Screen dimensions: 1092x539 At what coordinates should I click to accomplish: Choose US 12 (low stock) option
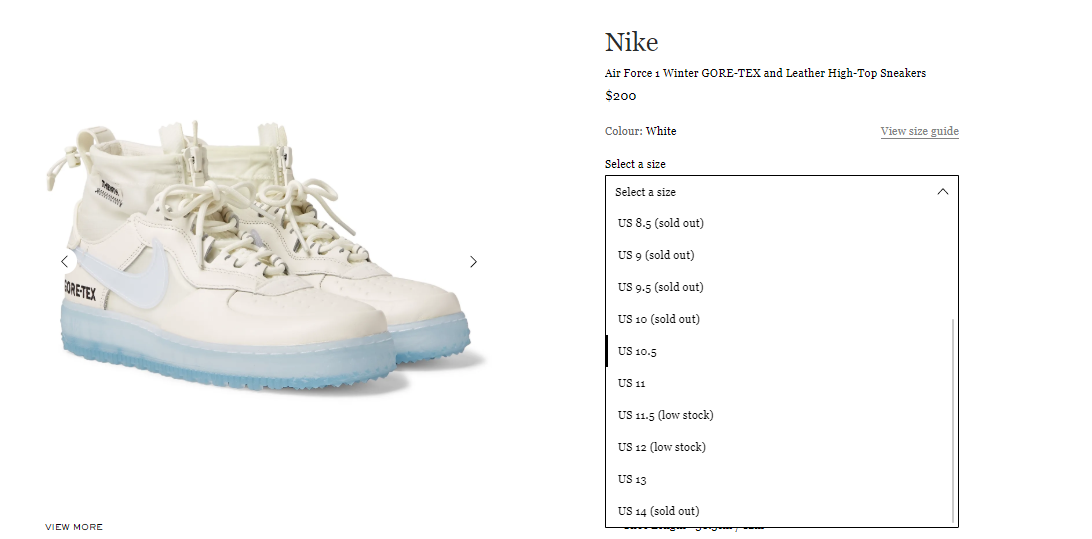tap(781, 447)
